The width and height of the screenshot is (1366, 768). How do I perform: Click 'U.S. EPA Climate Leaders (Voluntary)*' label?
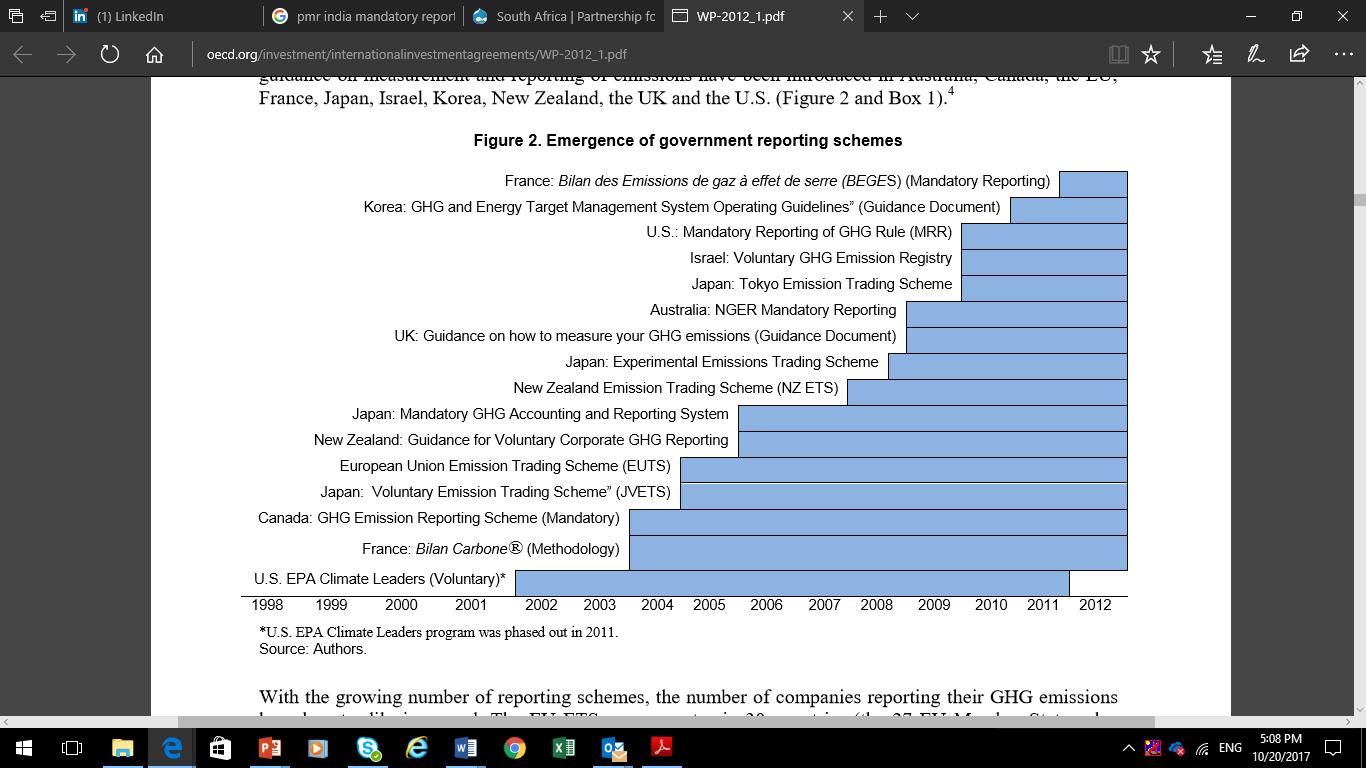380,579
